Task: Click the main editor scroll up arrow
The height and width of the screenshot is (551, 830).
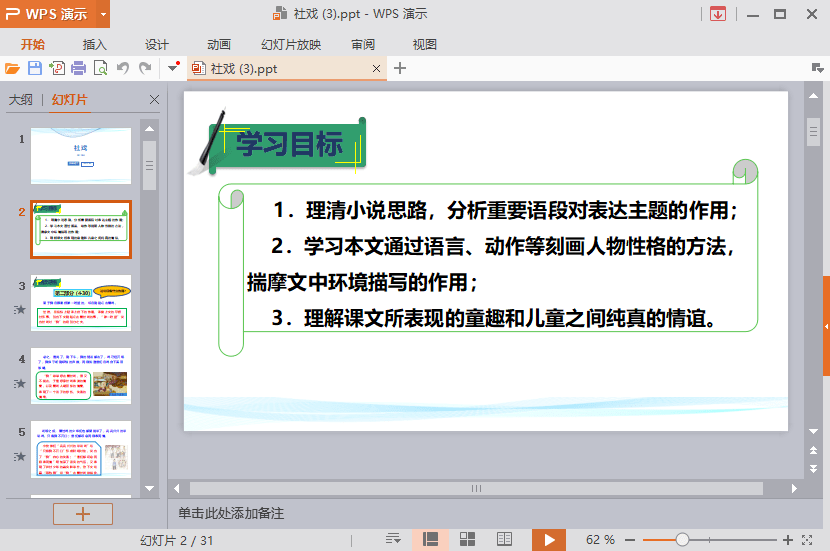Action: (x=814, y=96)
